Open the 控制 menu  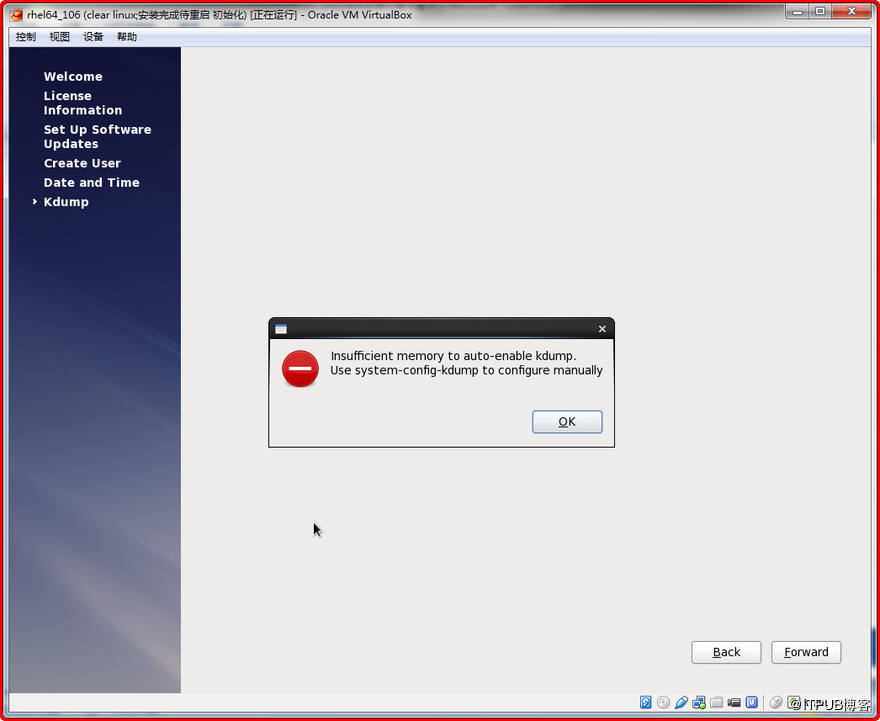click(x=25, y=37)
